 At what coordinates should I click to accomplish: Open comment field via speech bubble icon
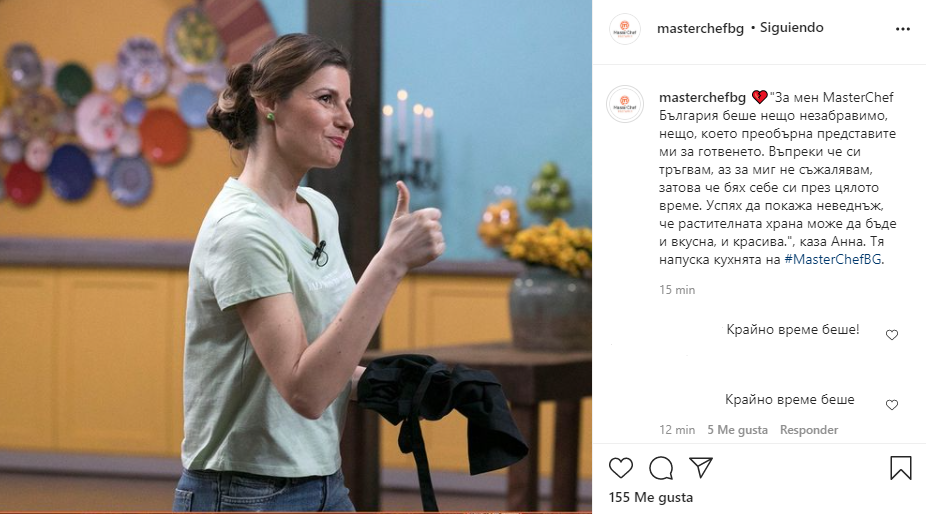[x=661, y=468]
